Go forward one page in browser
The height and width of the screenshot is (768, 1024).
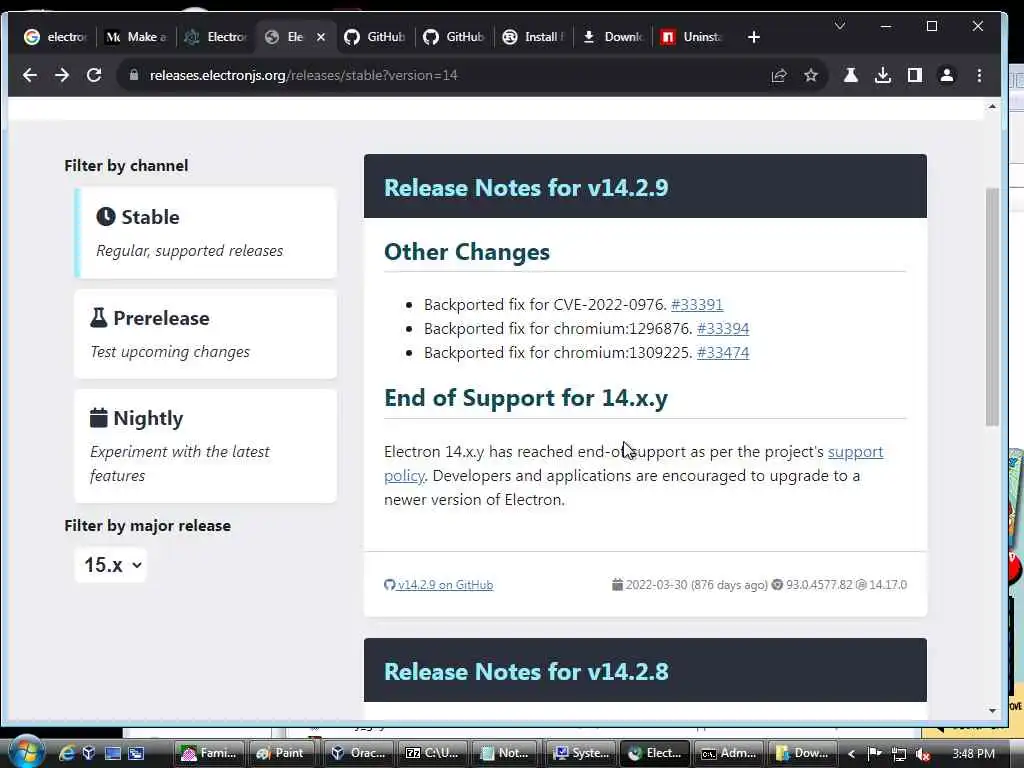coord(62,75)
